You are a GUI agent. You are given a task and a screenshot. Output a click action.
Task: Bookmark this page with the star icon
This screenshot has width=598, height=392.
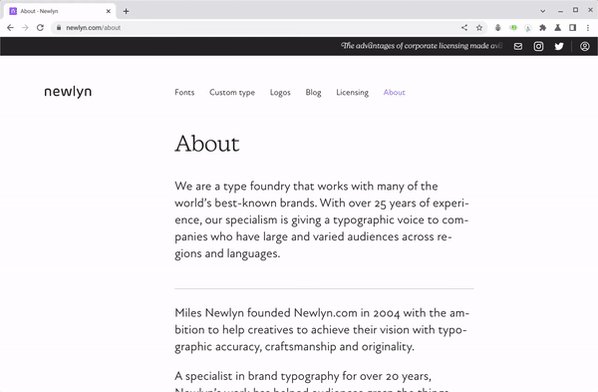tap(479, 27)
